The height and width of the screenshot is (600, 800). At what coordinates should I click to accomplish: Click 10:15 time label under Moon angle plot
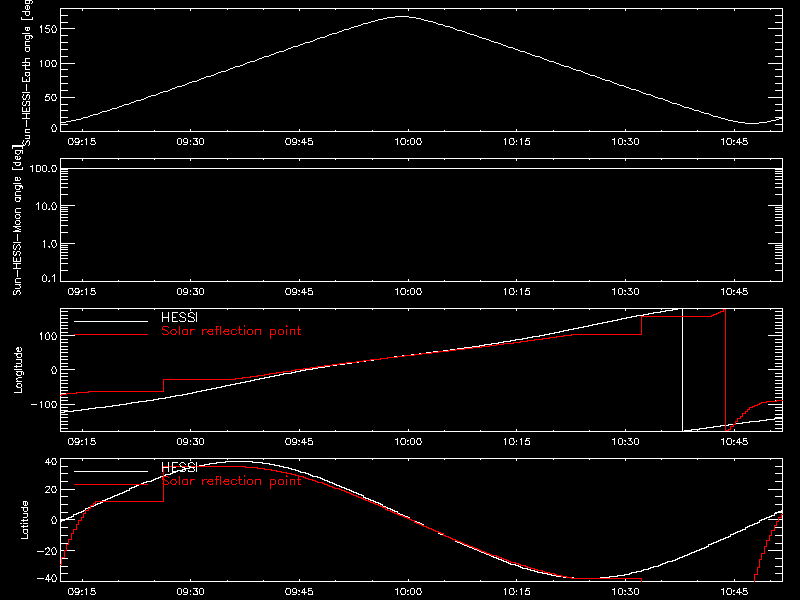(x=517, y=291)
